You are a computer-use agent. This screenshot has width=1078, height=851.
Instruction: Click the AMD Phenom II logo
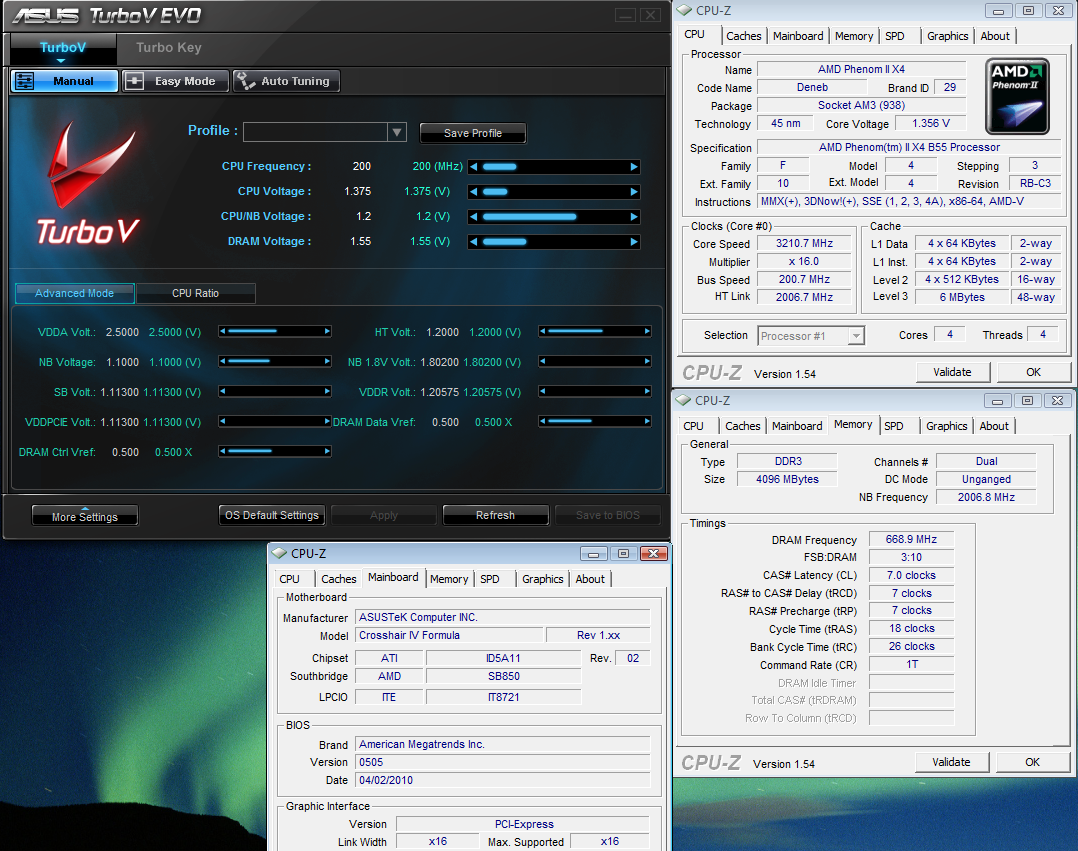tap(1016, 96)
